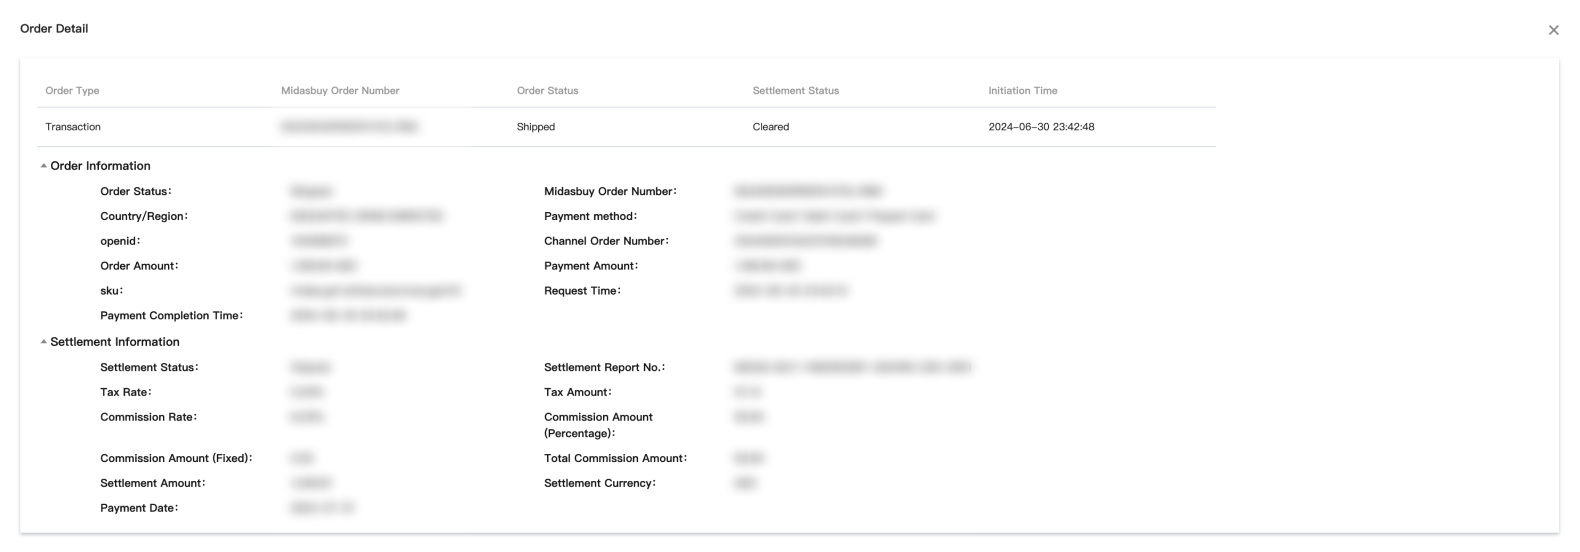
Task: Click the Shipped status cell
Action: [535, 127]
